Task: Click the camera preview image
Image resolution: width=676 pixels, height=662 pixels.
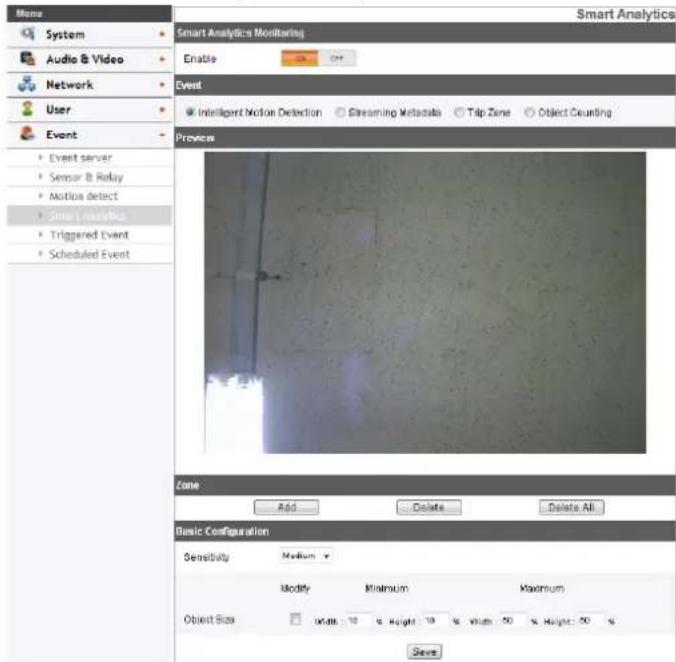Action: [x=425, y=303]
